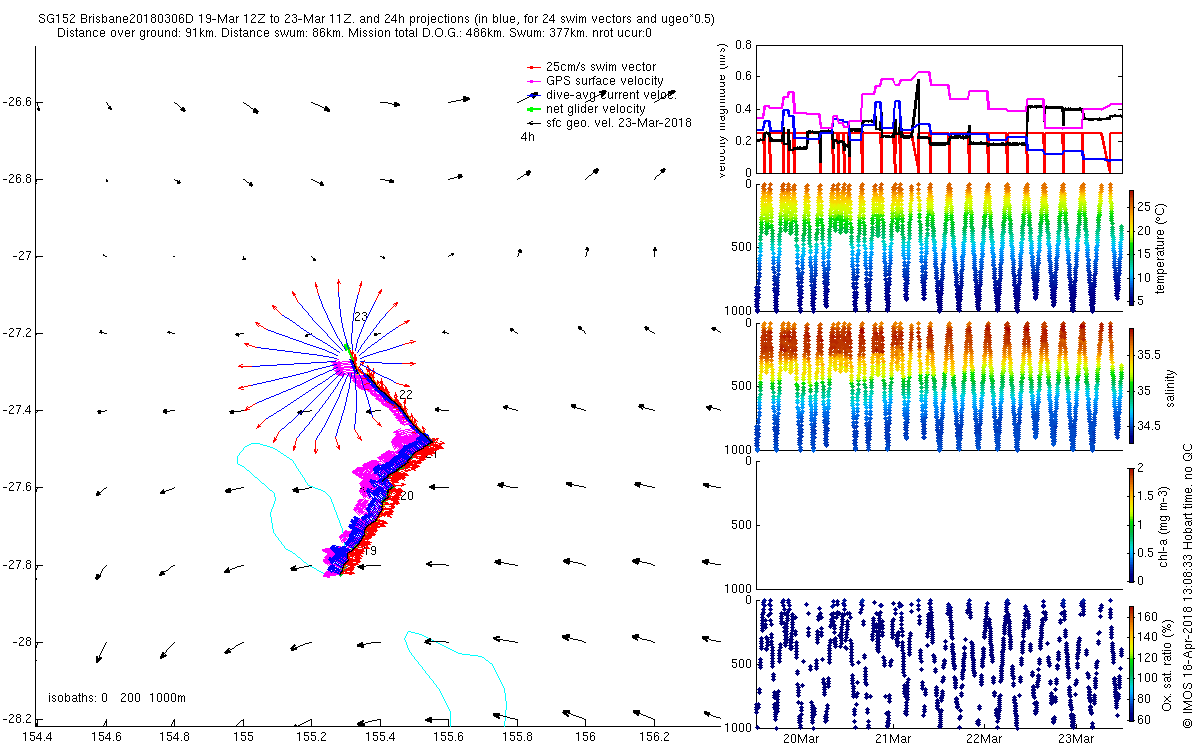Click the red swim vector legend marker
The height and width of the screenshot is (750, 1200).
[534, 67]
